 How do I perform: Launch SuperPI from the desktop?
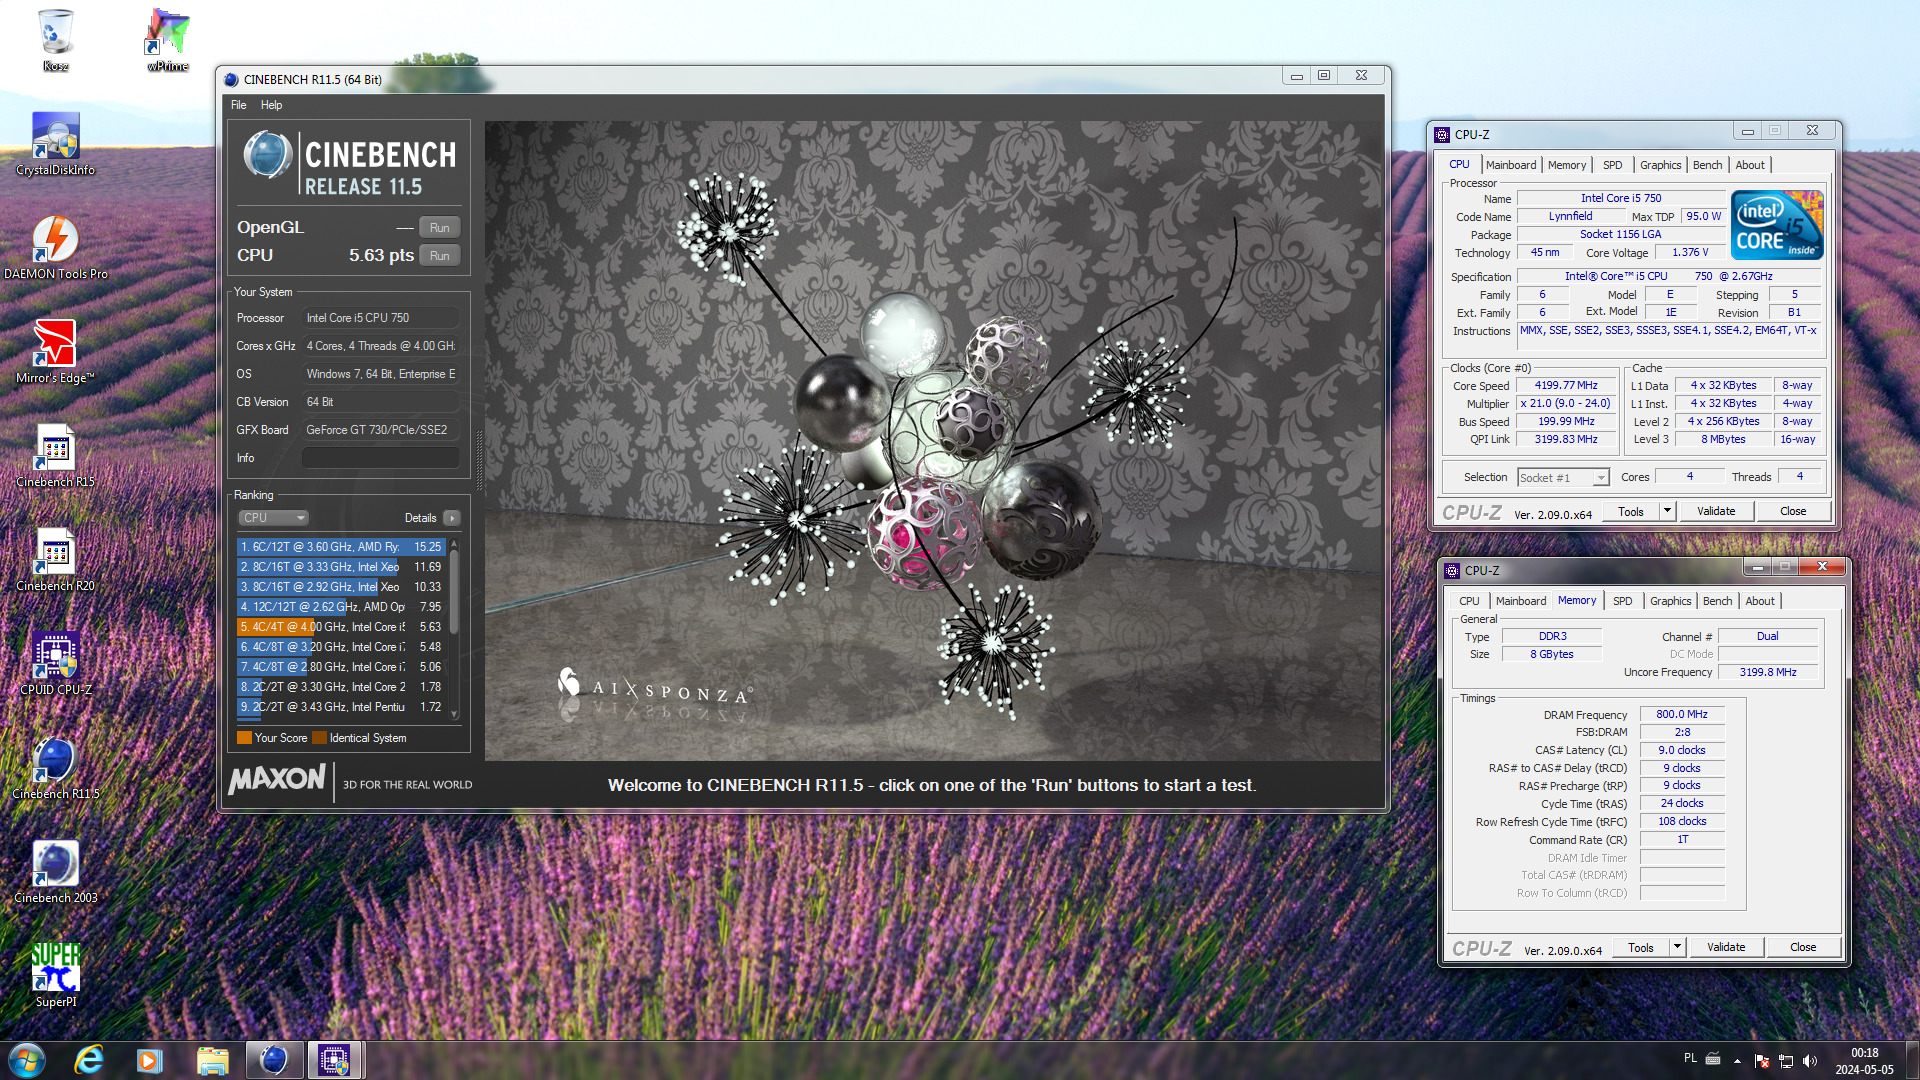(x=56, y=976)
